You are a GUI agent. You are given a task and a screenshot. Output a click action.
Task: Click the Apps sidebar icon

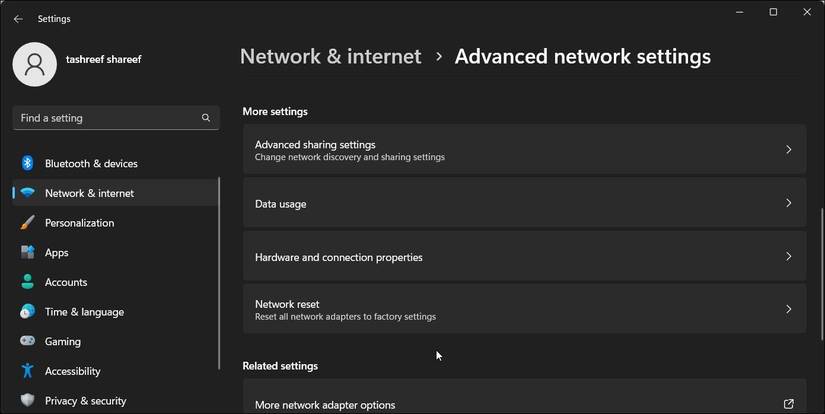click(28, 253)
